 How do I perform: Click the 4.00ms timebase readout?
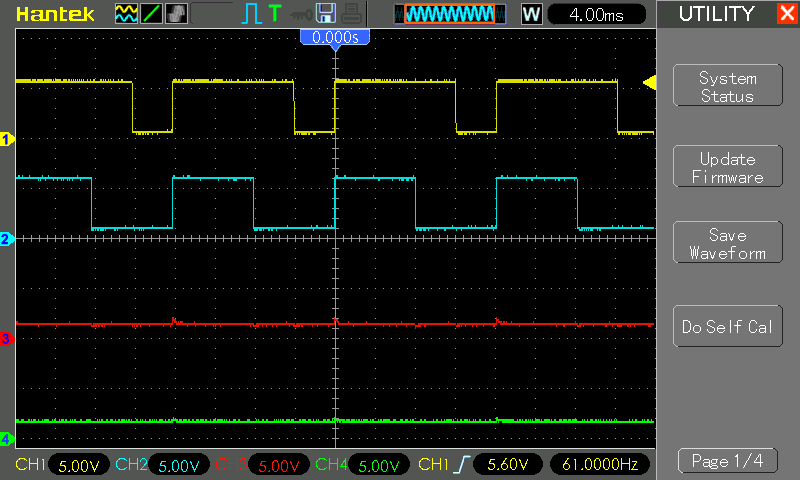point(596,14)
